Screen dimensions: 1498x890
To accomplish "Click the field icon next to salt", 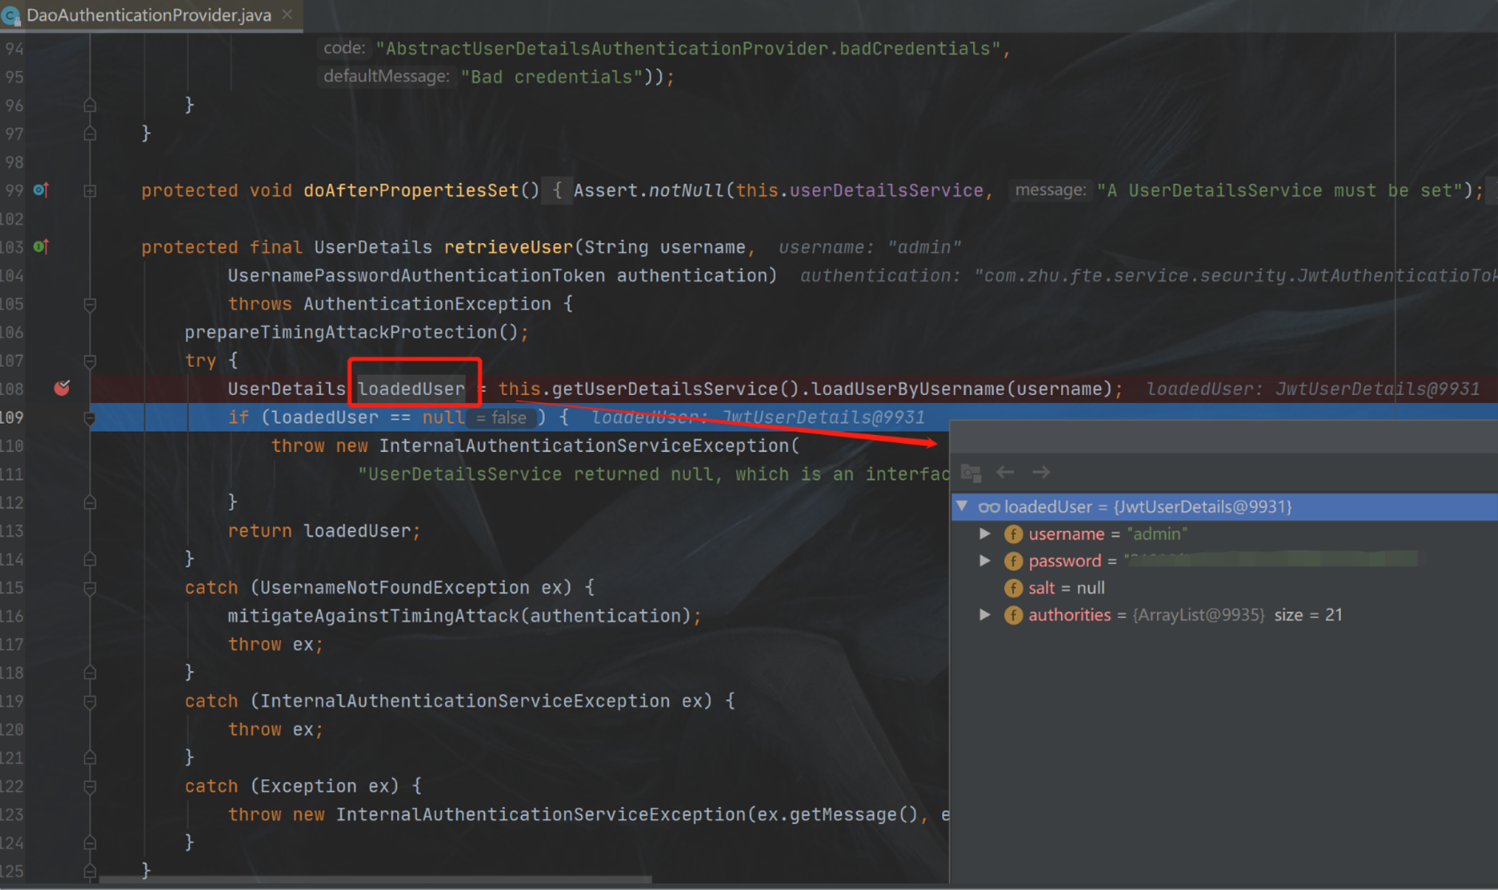I will (1013, 588).
